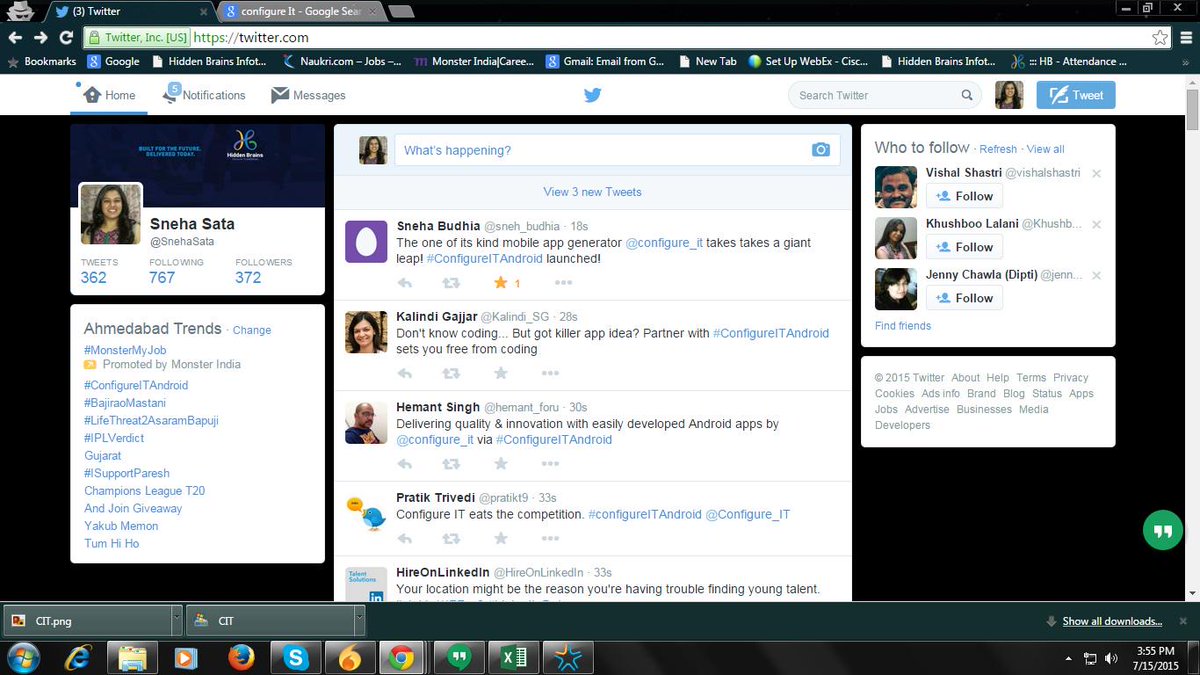Screen dimensions: 1200x675
Task: Reply to Pratik Trivedi's tweet
Action: pyautogui.click(x=405, y=538)
